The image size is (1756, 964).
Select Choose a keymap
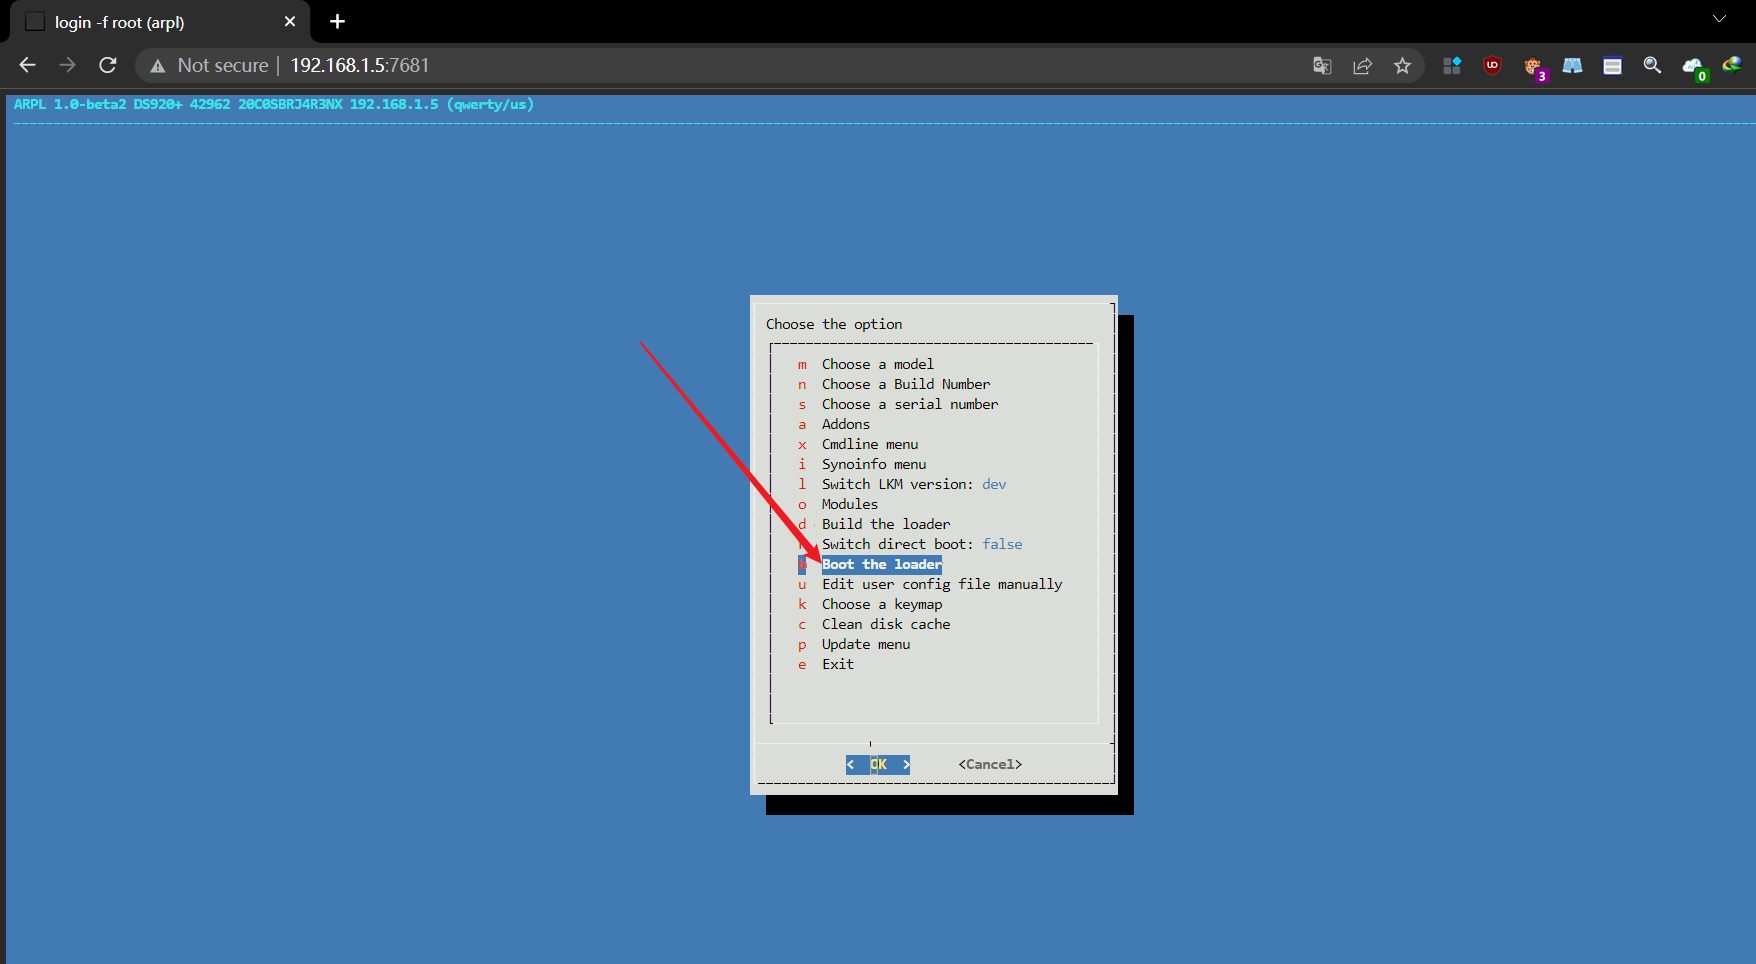[881, 604]
